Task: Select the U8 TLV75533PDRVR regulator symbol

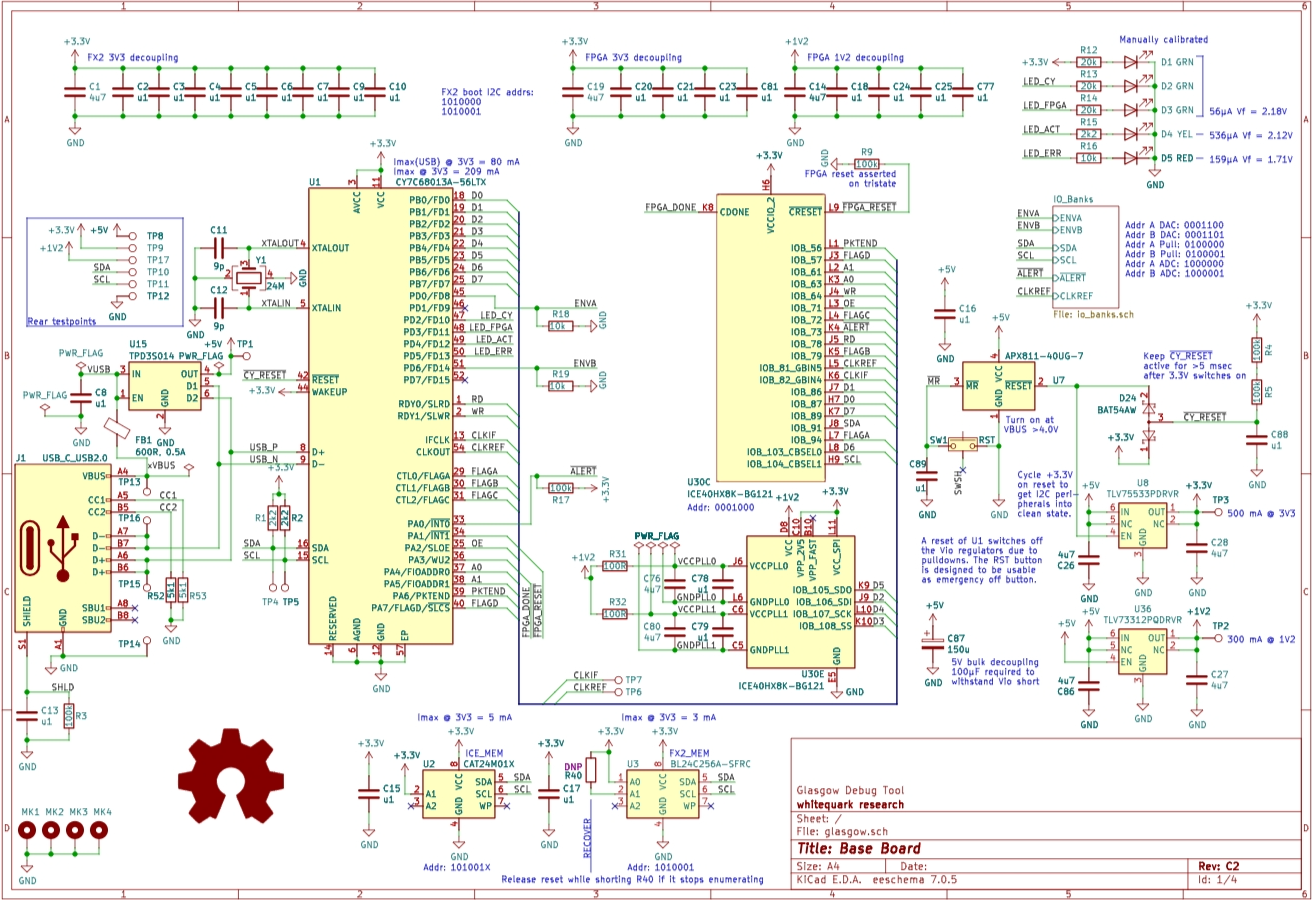Action: pyautogui.click(x=1142, y=525)
